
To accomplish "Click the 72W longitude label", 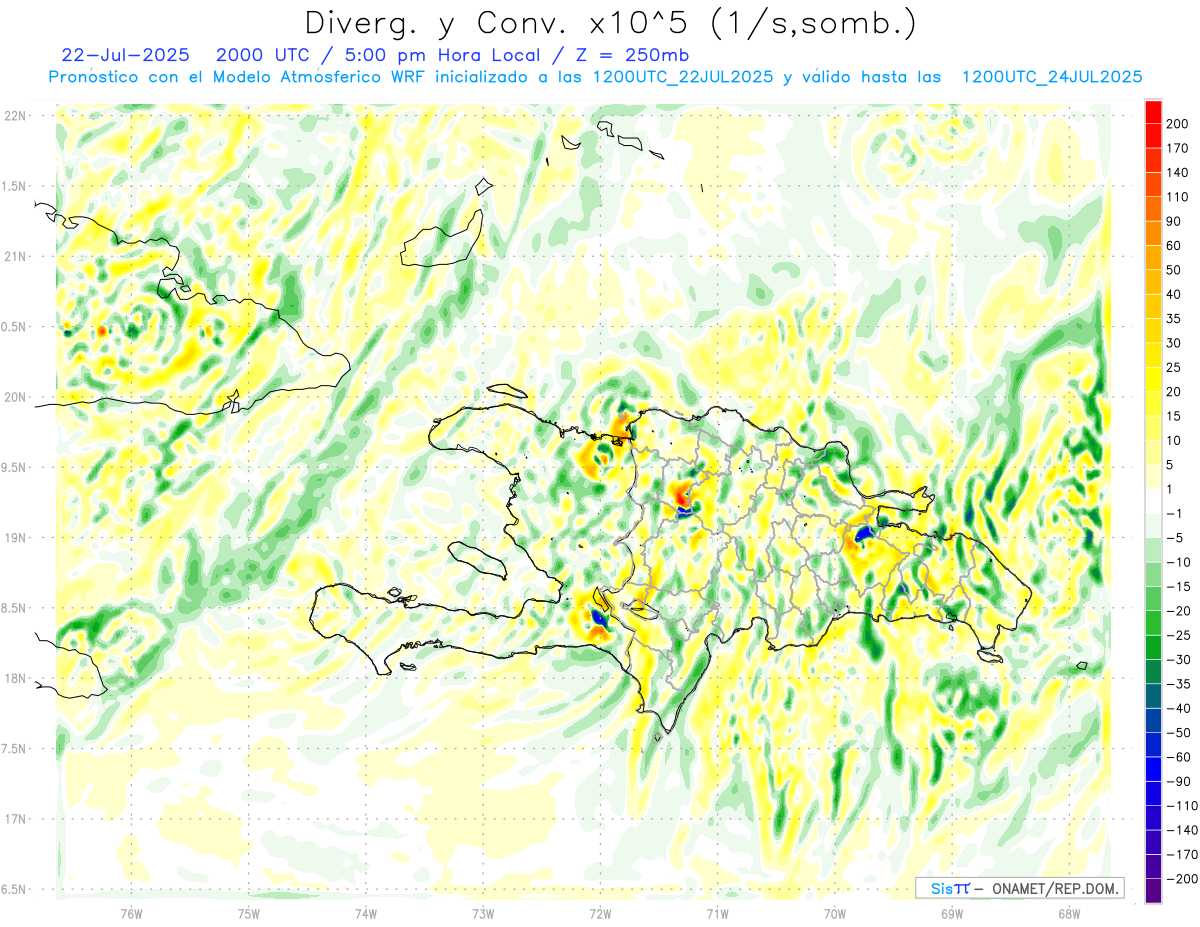I will (600, 914).
